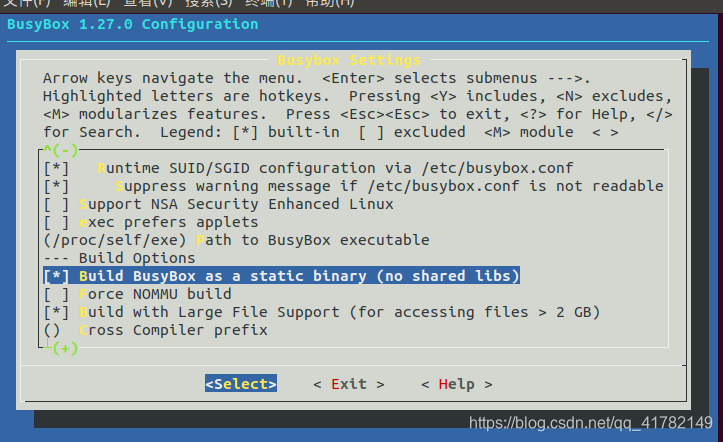Screen dimensions: 723x442
Task: Select Cross Compiler prefix entry
Action: coord(155,330)
